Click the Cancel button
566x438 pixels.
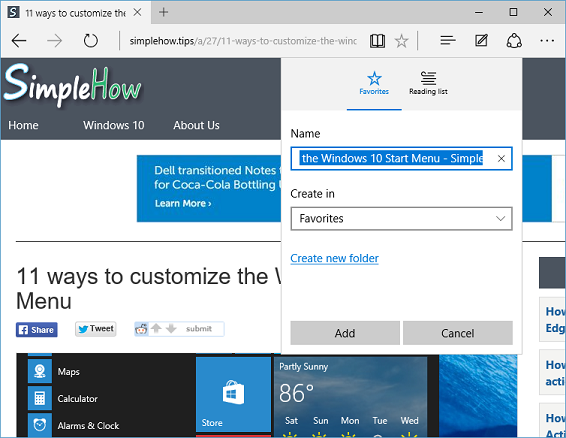458,333
